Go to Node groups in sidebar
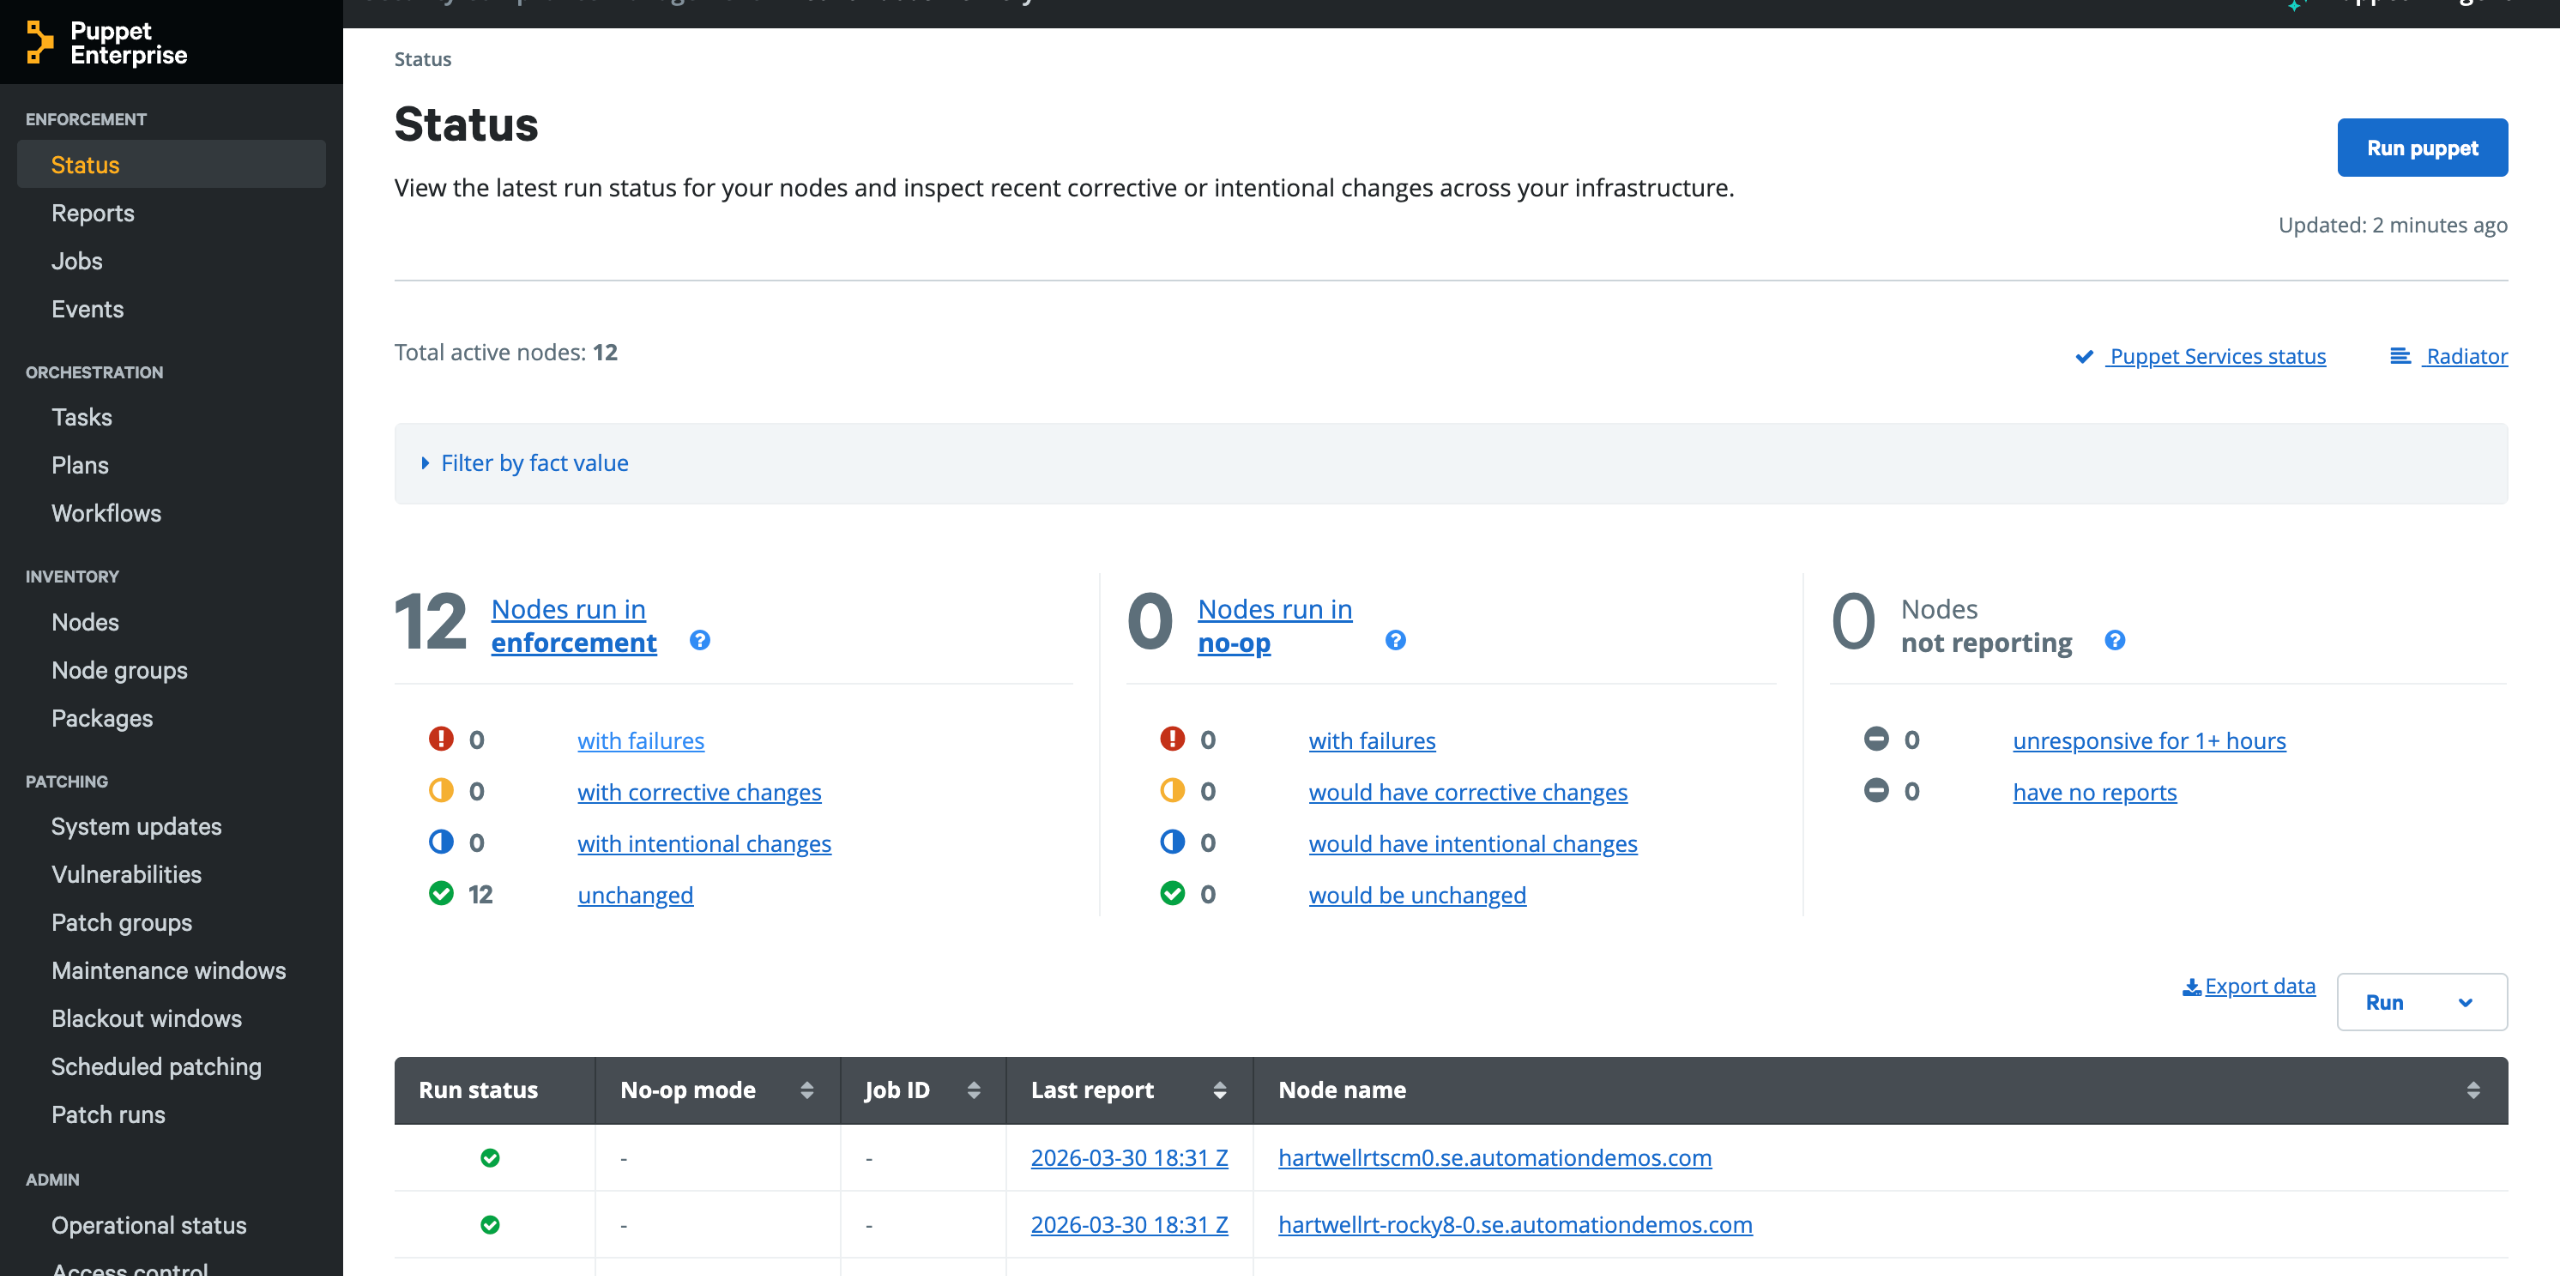 [119, 670]
